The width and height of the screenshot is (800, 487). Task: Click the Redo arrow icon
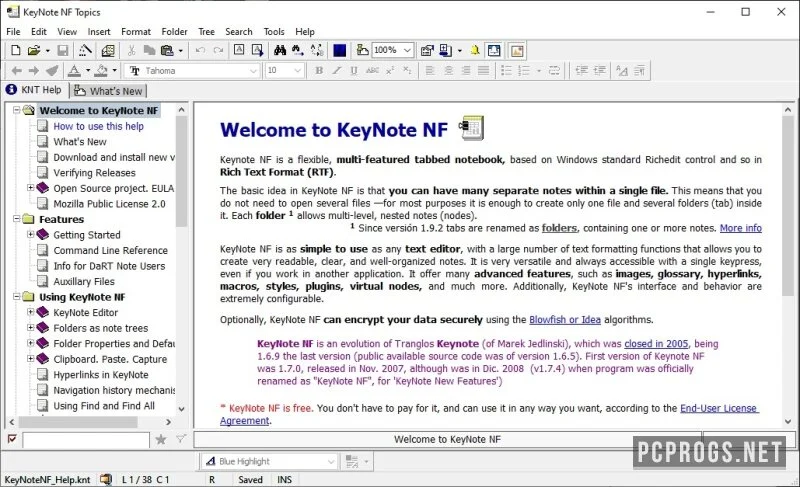218,50
